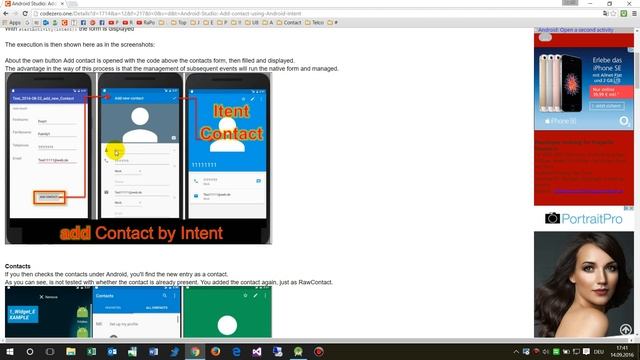
Task: Reload the page with the refresh icon
Action: click(25, 13)
